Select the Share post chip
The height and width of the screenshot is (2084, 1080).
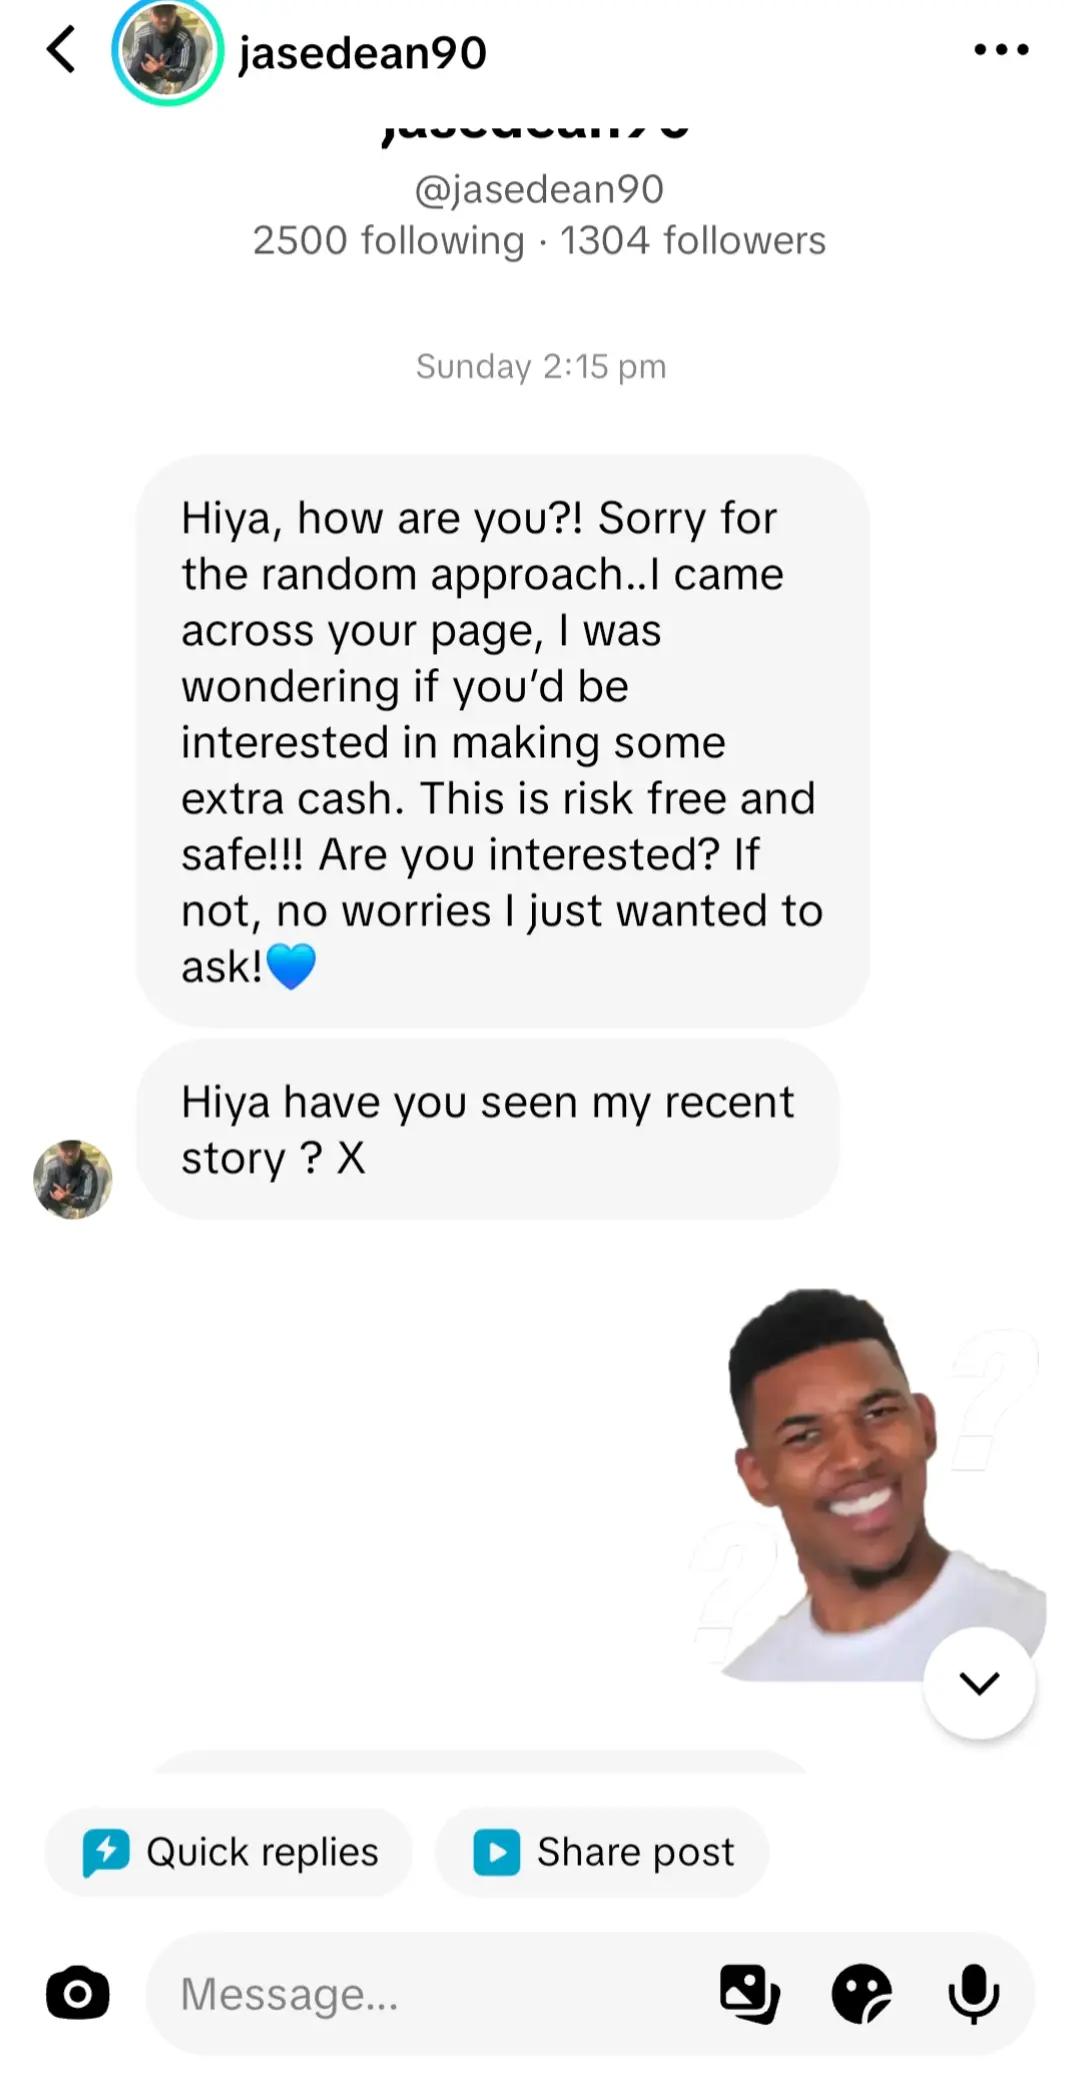602,1852
